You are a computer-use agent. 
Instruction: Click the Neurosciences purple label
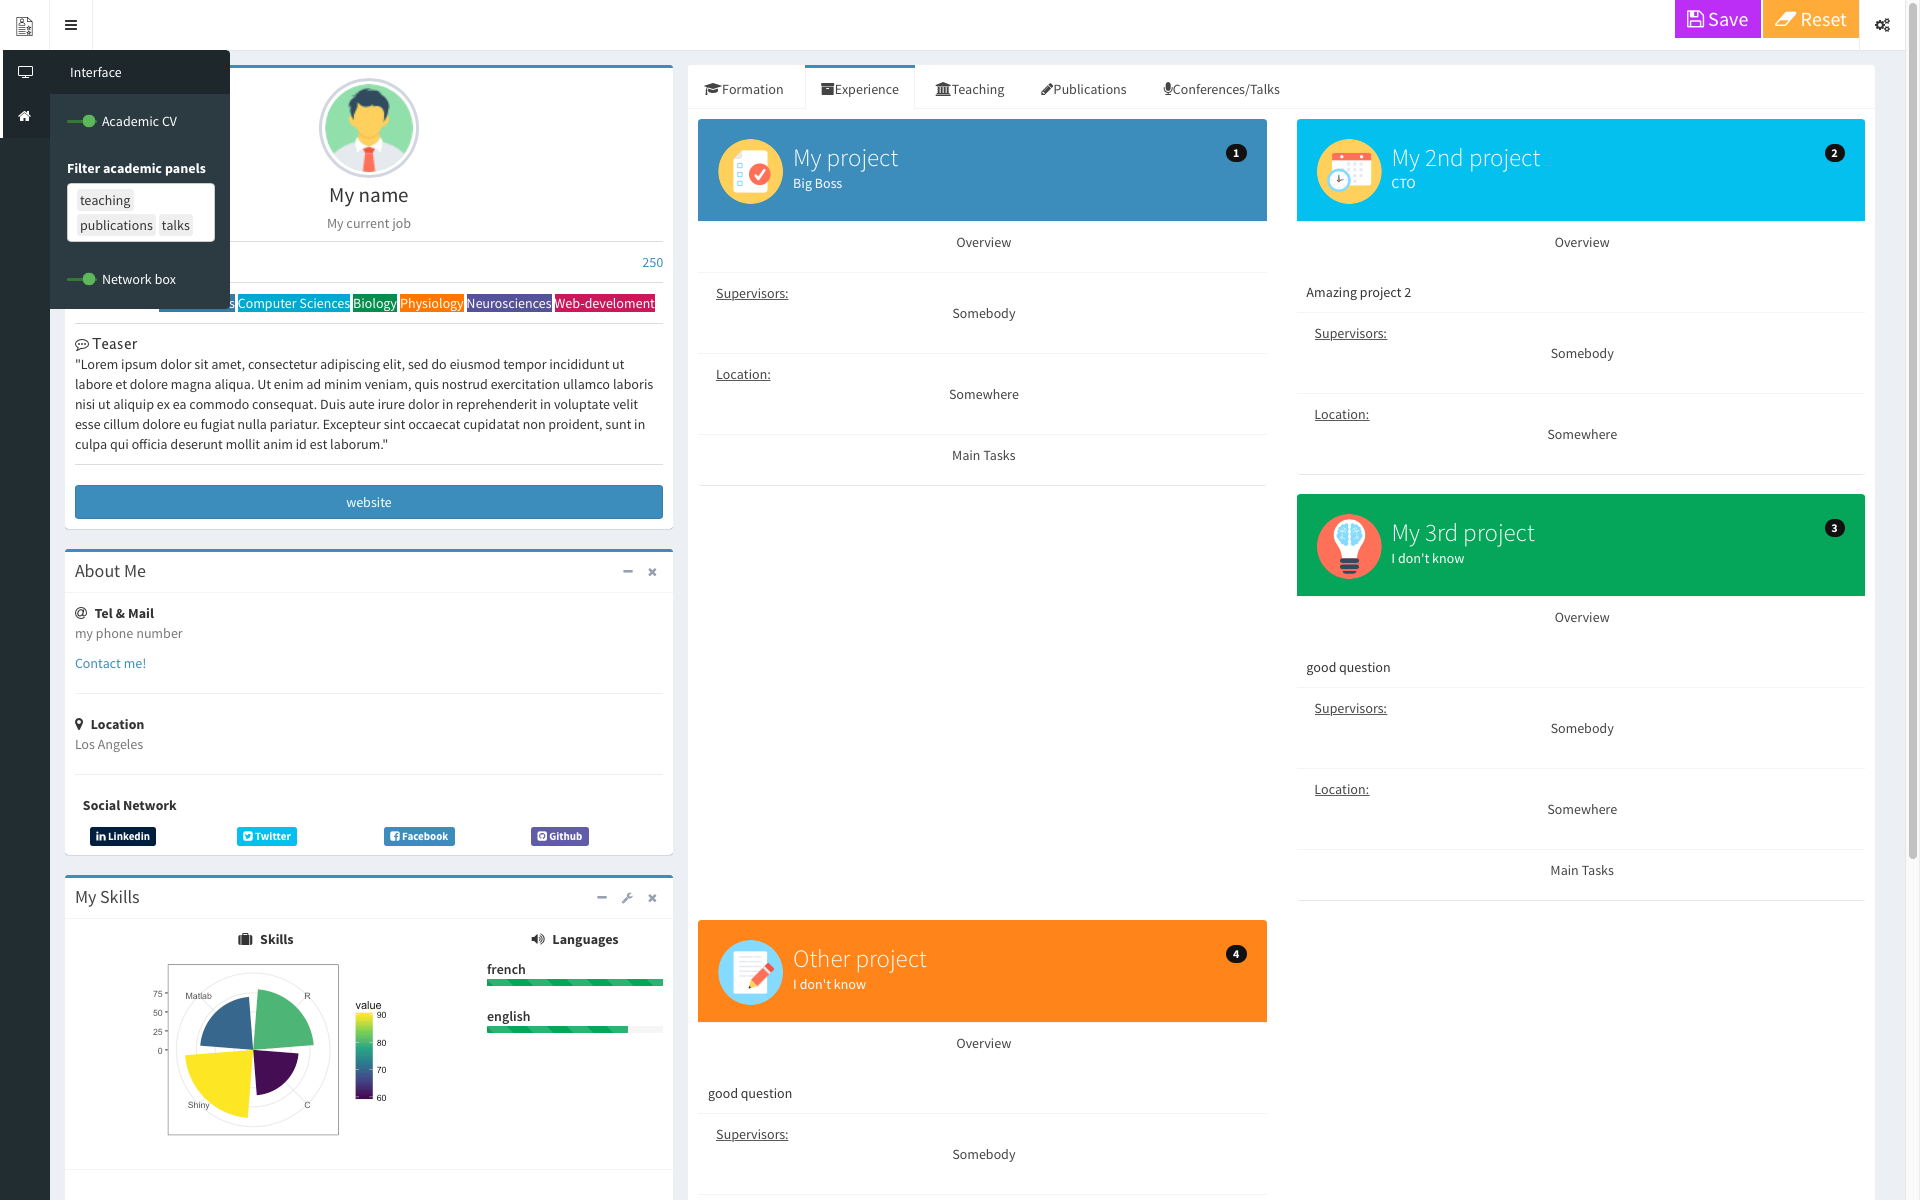[x=509, y=303]
